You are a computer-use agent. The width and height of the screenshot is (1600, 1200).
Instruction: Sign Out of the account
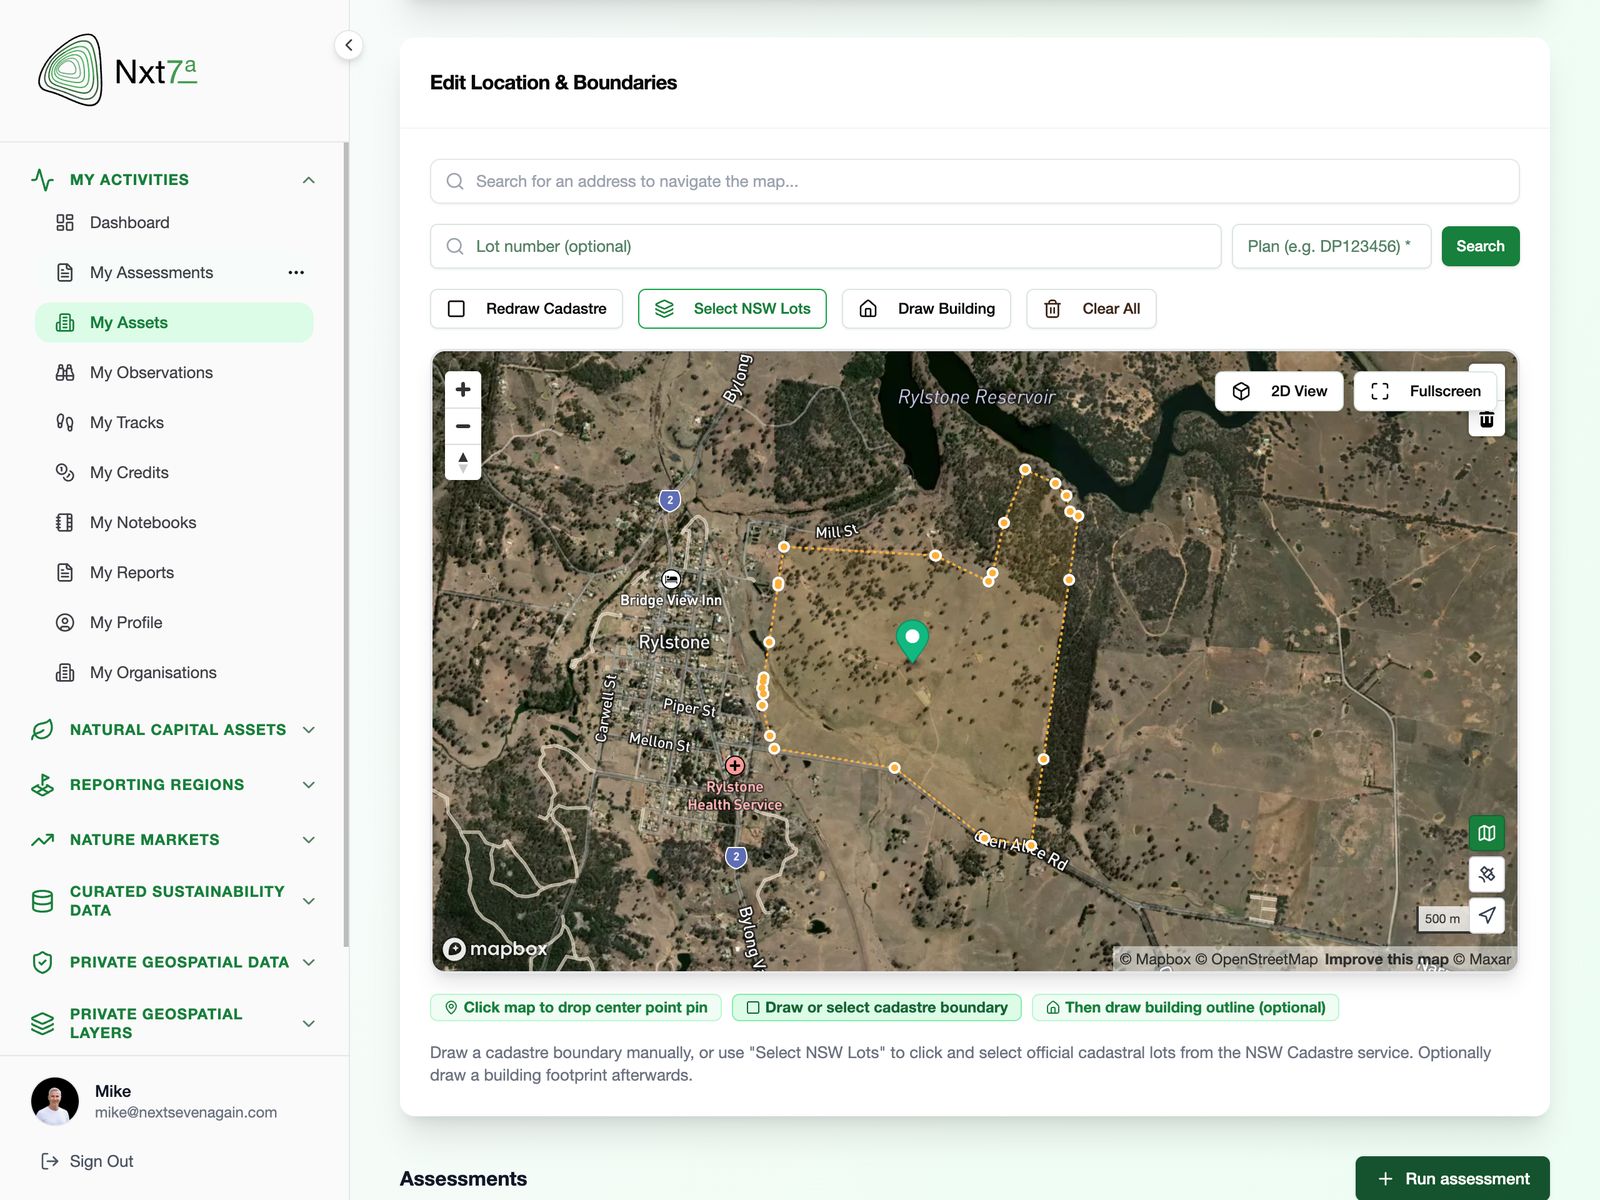[87, 1161]
